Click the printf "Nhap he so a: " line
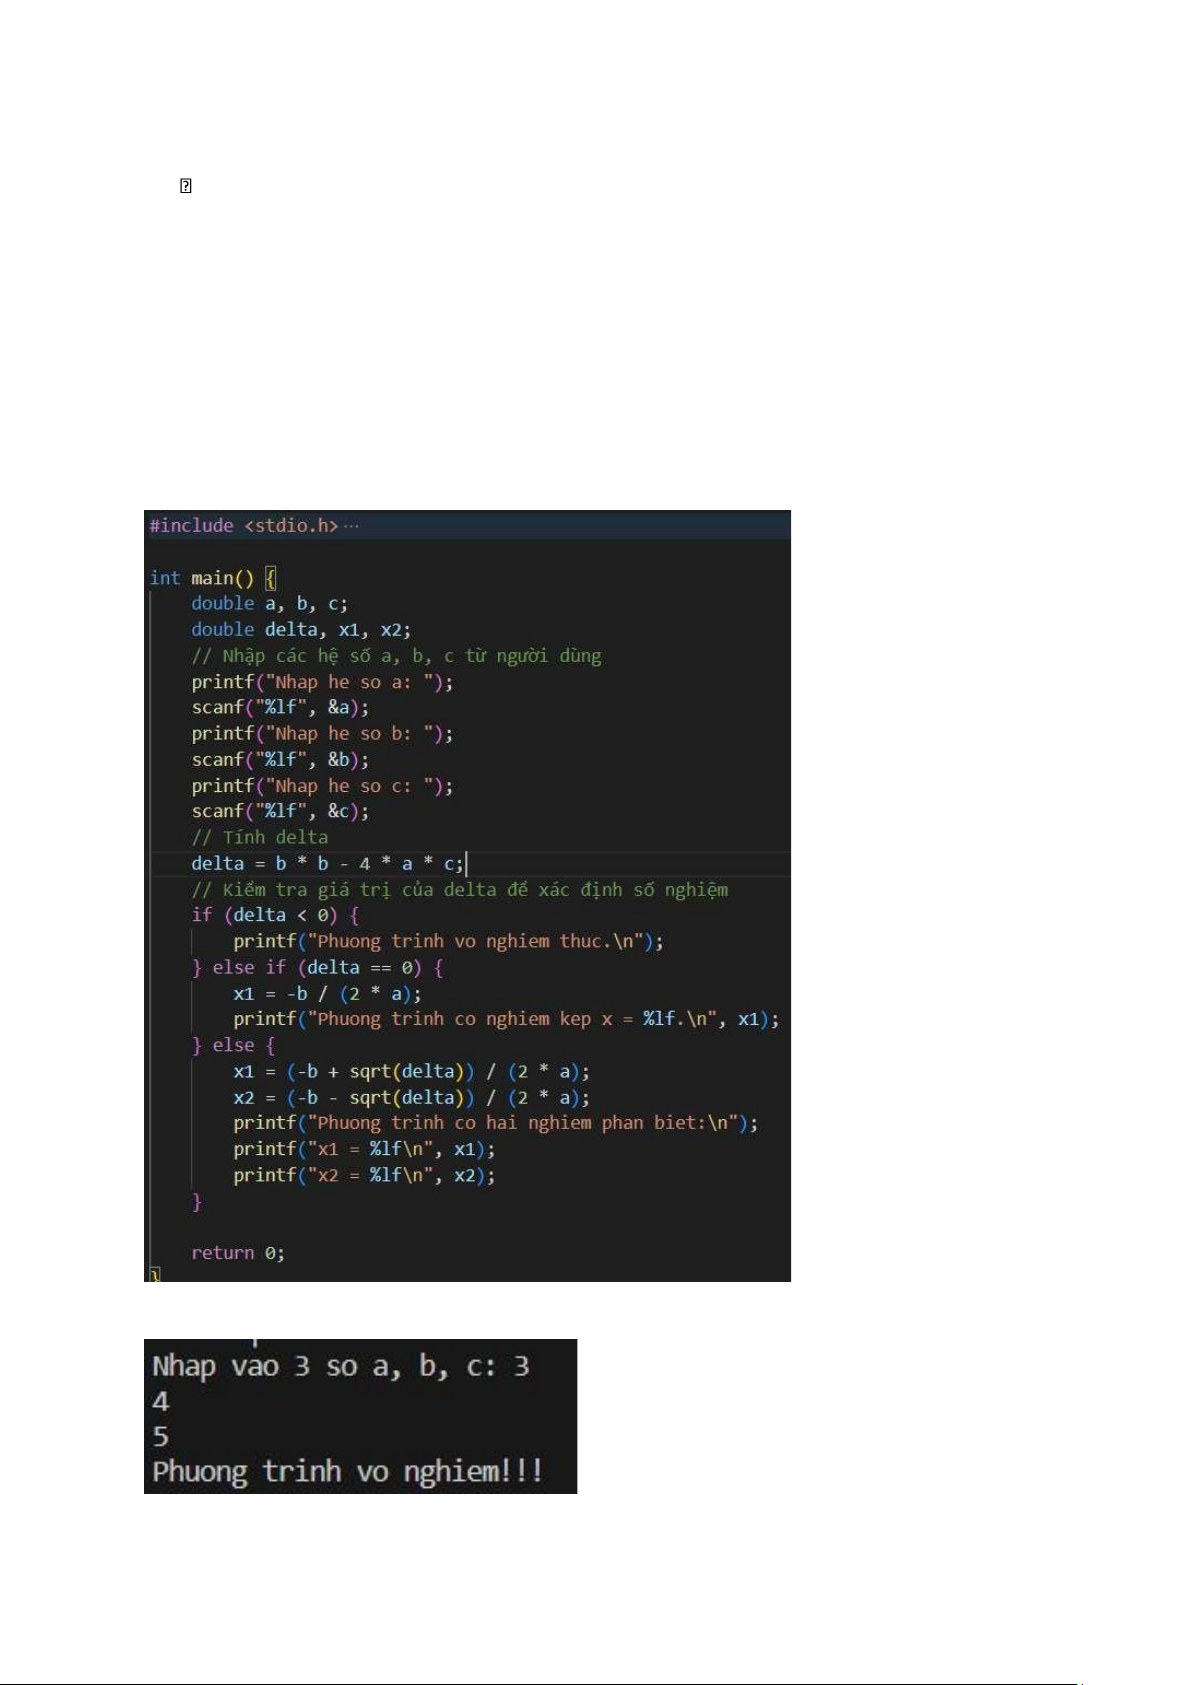1192x1685 pixels. 322,682
